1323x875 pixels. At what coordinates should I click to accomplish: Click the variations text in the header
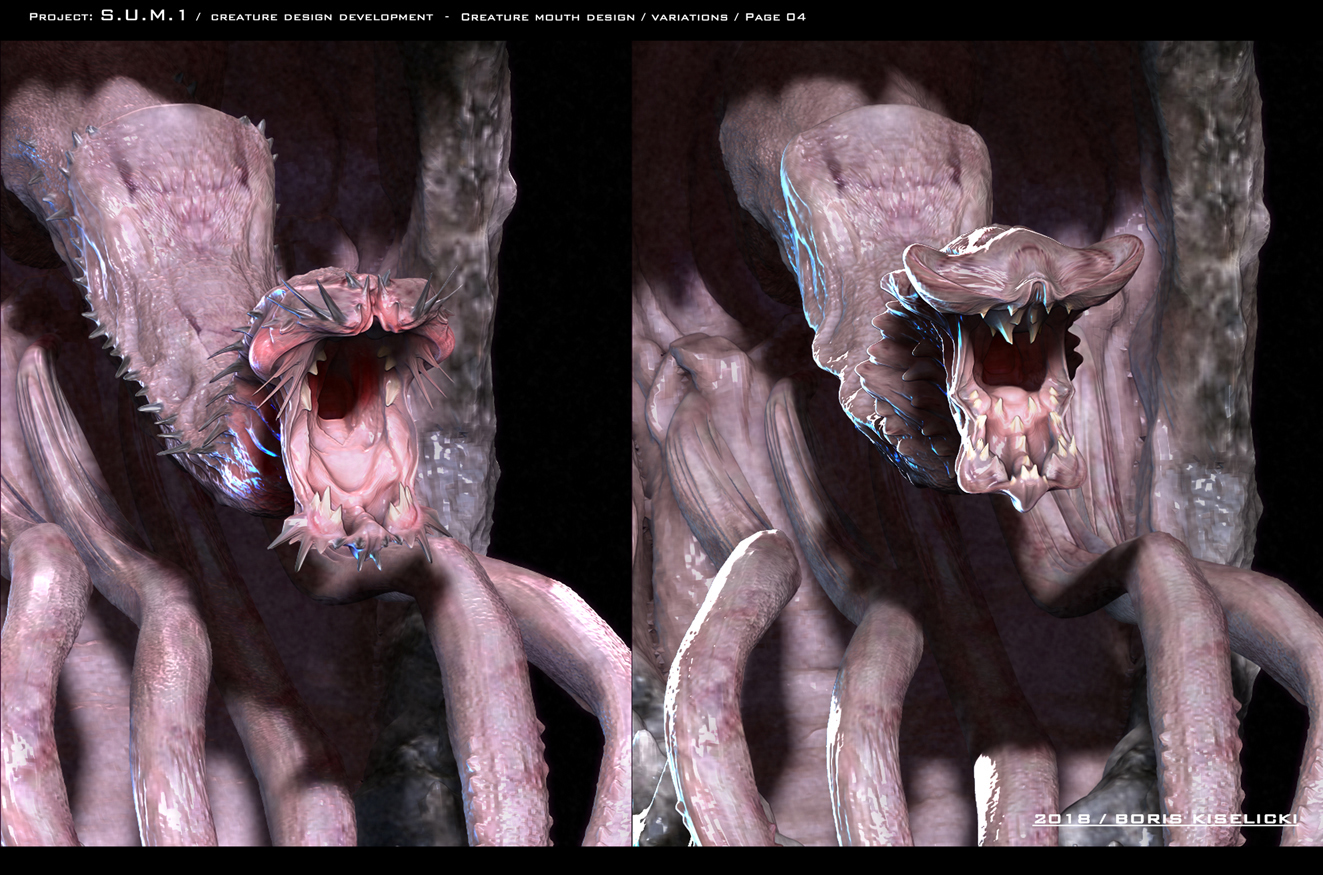tap(690, 16)
